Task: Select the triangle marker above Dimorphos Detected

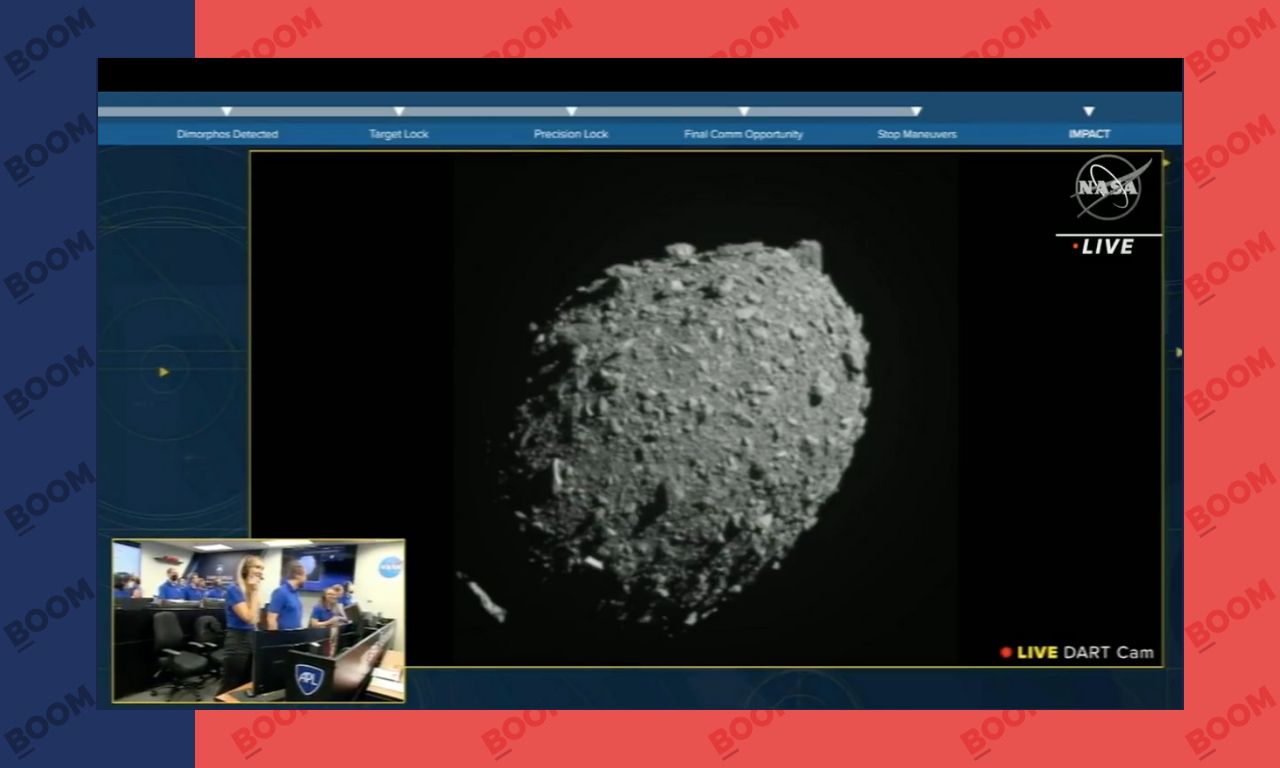Action: tap(227, 112)
